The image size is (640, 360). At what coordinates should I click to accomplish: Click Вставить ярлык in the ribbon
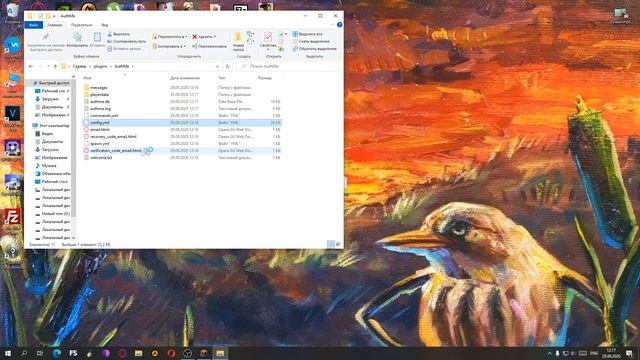pos(124,49)
